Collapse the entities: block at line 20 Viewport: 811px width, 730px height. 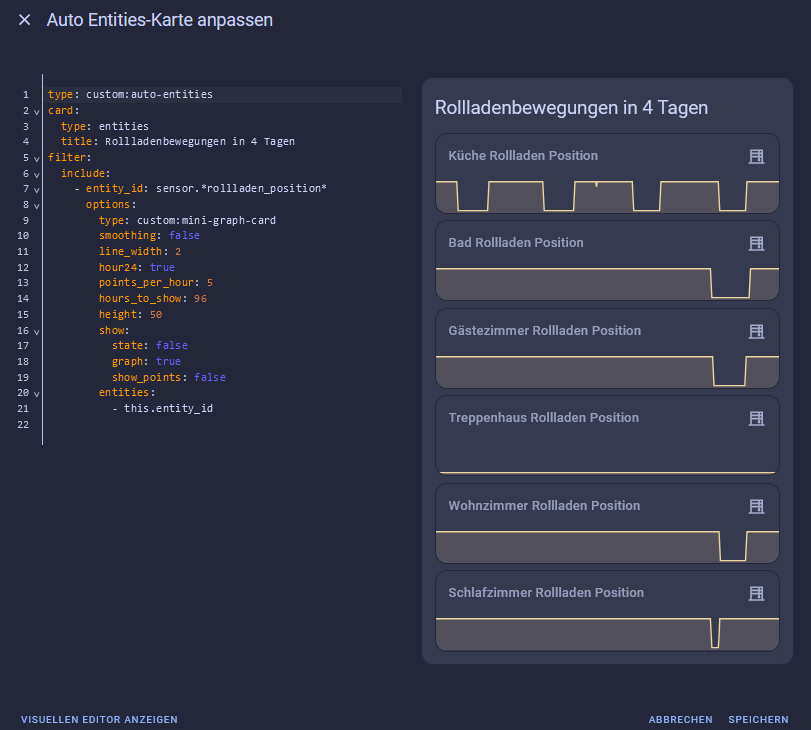[x=37, y=394]
